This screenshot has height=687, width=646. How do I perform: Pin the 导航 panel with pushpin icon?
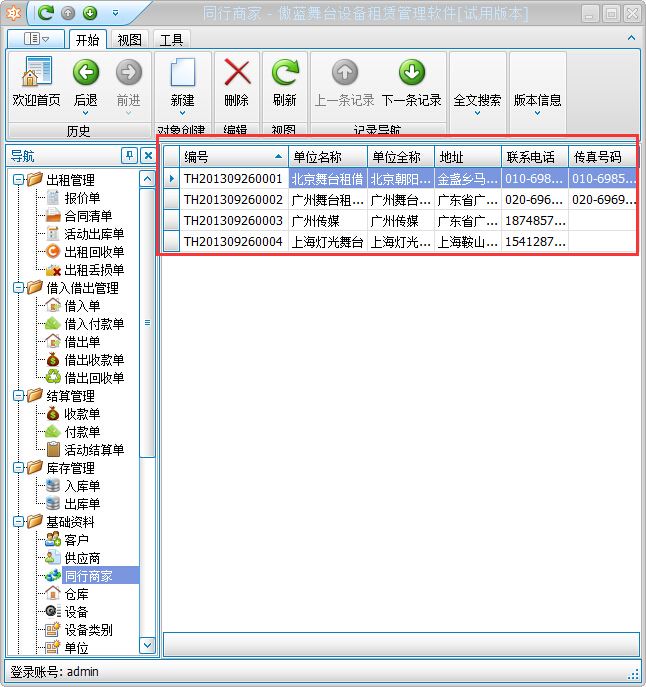(x=128, y=156)
